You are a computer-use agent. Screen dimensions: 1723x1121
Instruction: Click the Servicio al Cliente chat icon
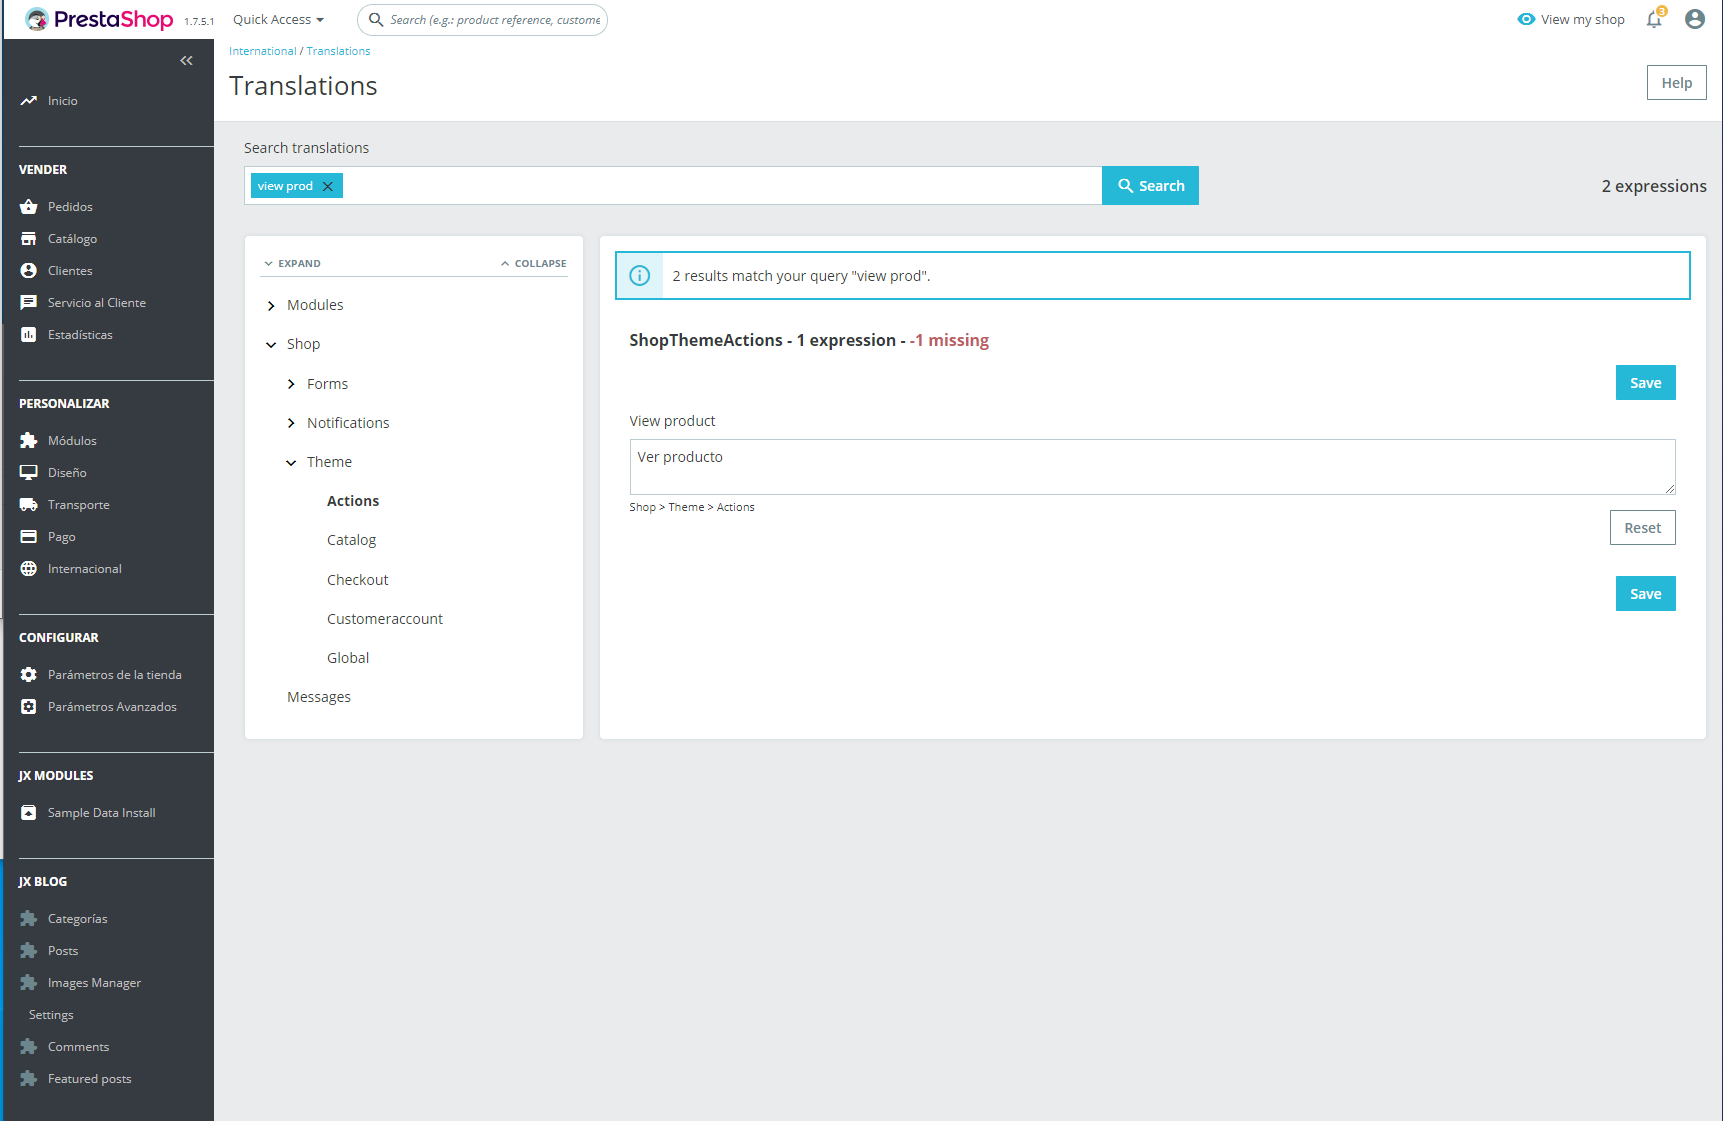(x=28, y=303)
